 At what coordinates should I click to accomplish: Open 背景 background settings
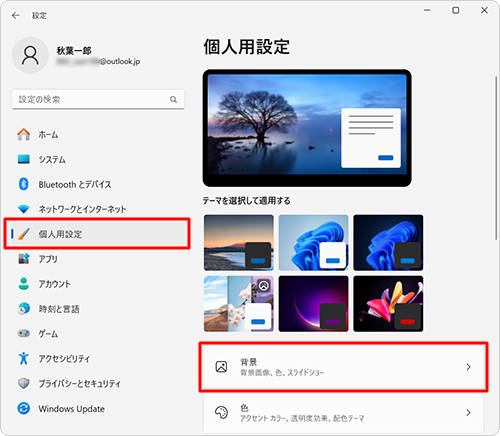click(343, 367)
